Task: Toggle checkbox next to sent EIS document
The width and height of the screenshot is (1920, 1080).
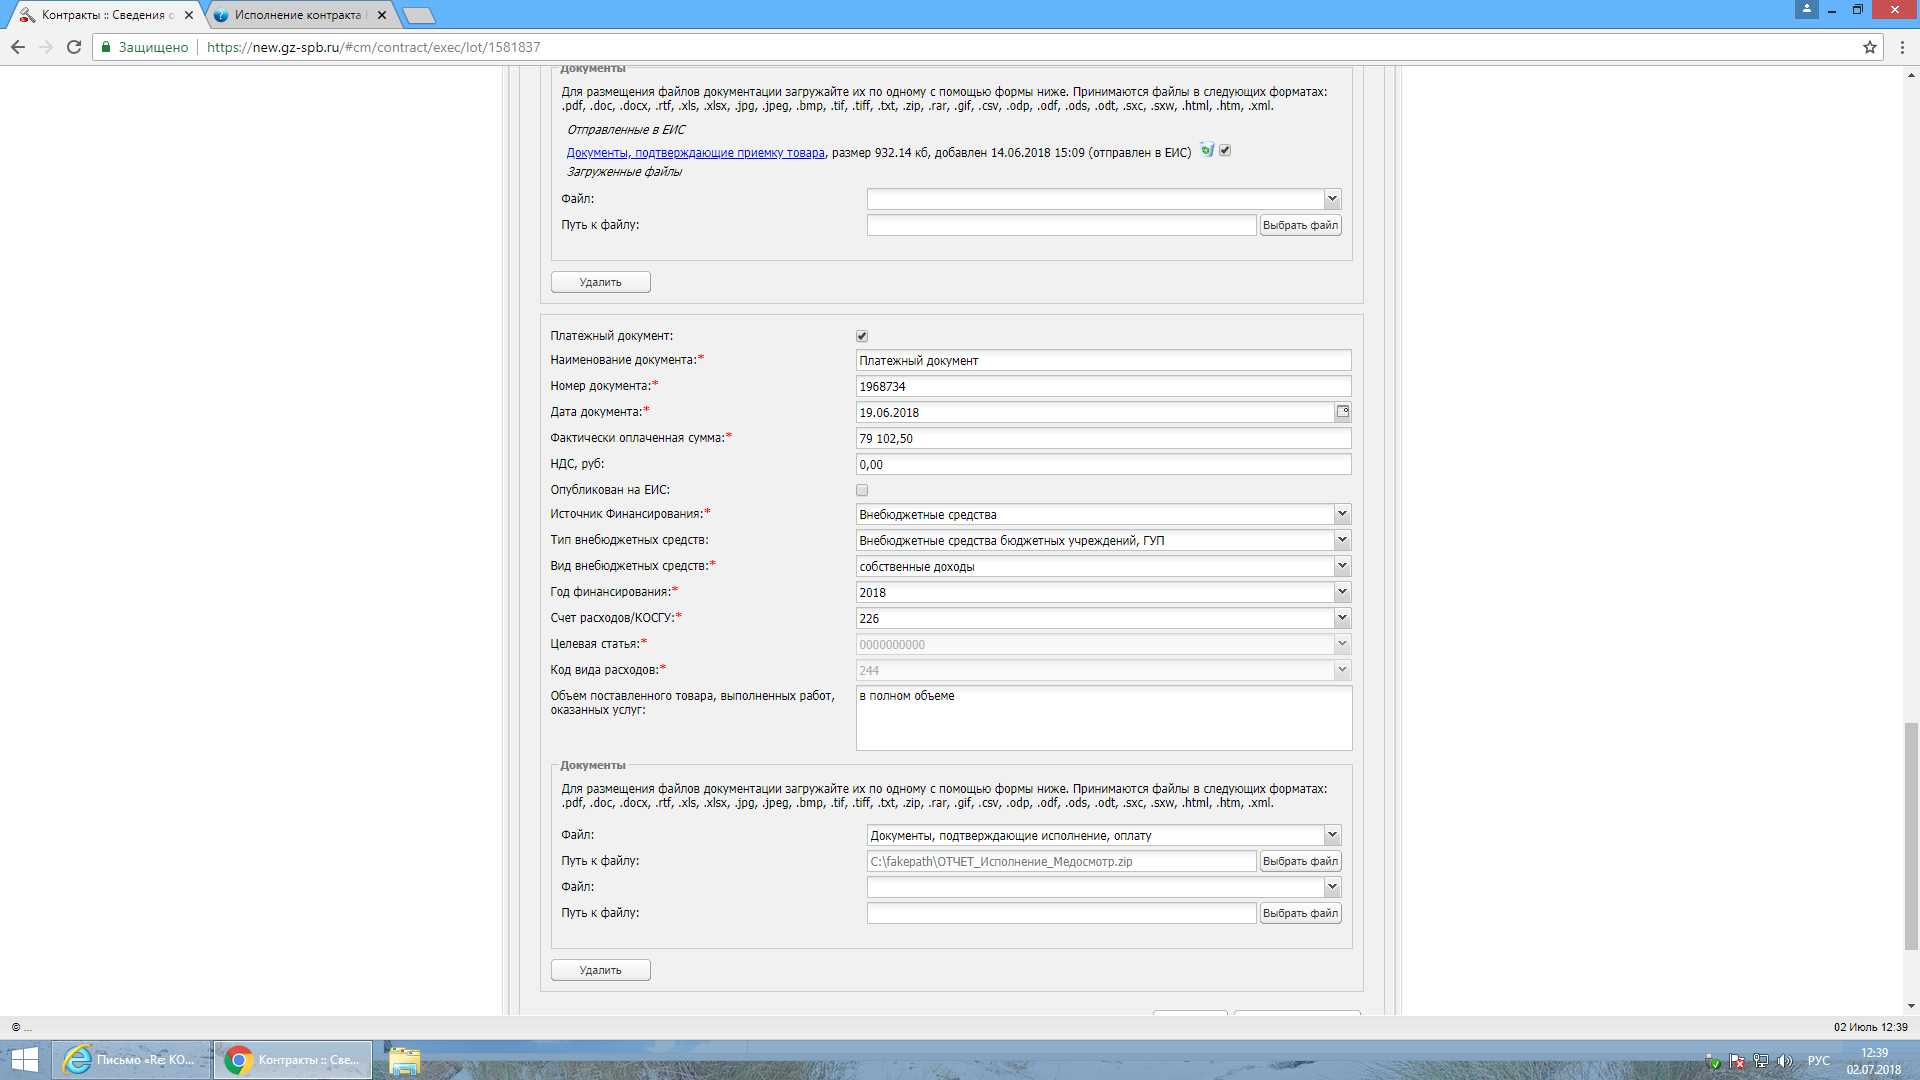Action: click(x=1225, y=151)
